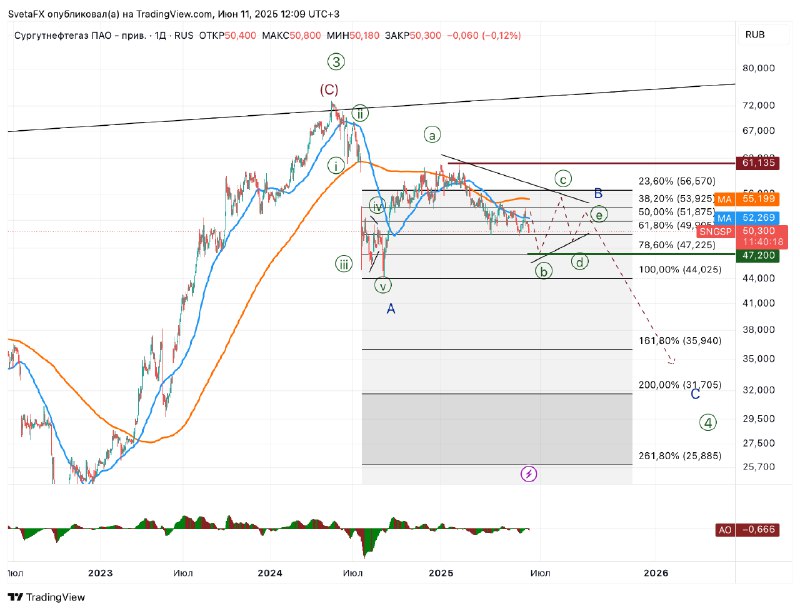Click the 61,135 dark red price tag
Image resolution: width=800 pixels, height=611 pixels.
point(758,163)
